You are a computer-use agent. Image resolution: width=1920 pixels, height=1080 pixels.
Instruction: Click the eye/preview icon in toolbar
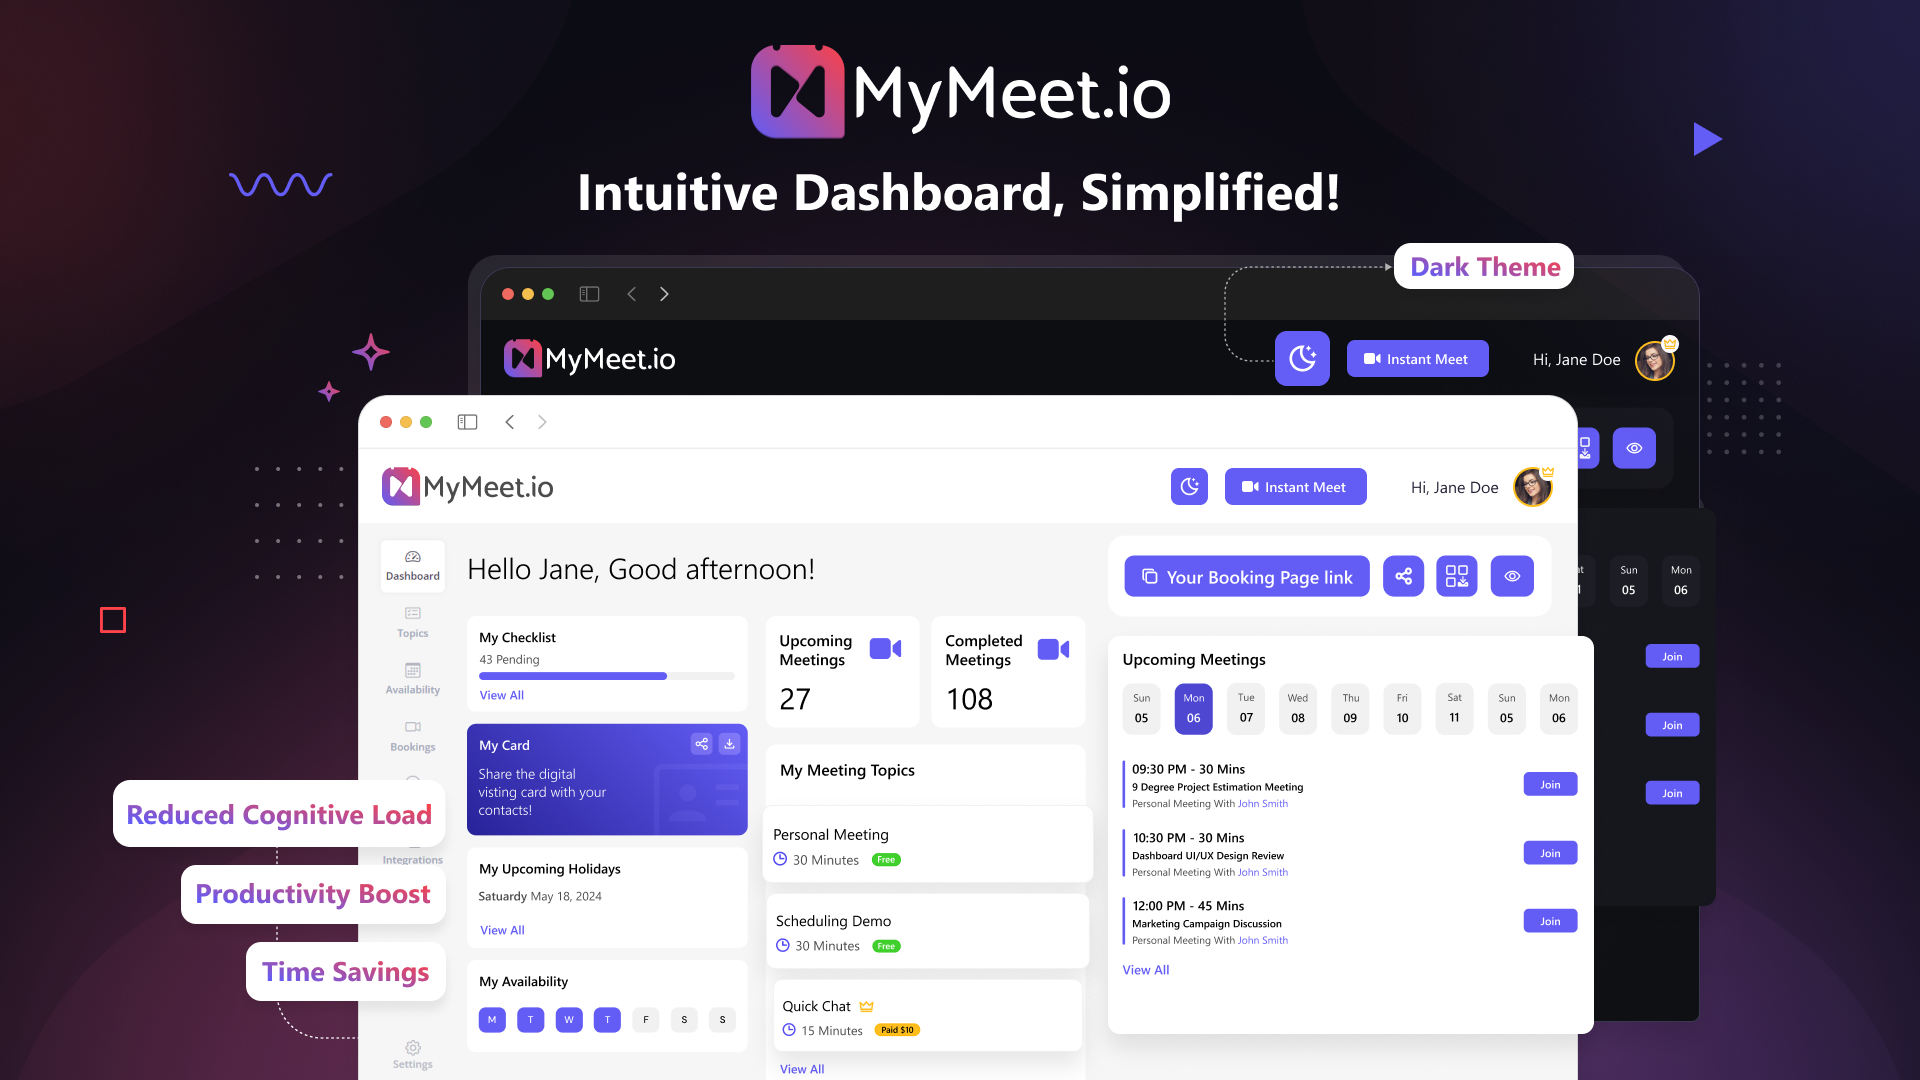(1514, 576)
